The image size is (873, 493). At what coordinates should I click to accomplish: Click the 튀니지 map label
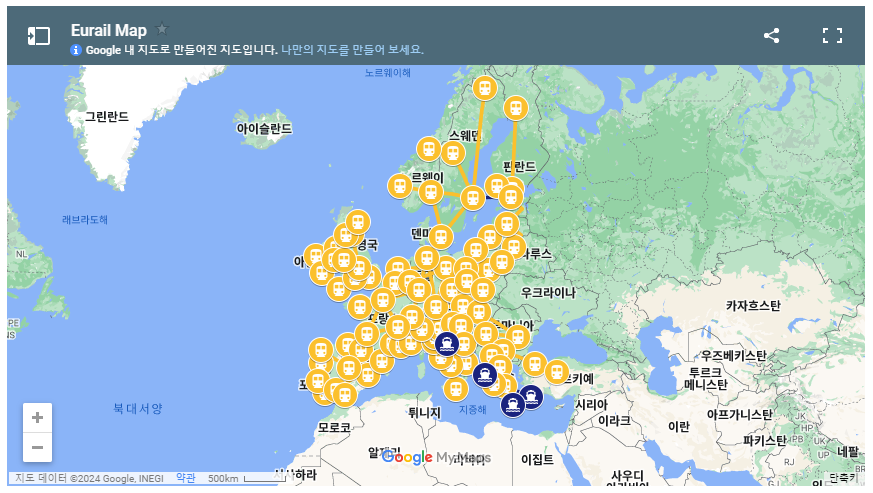pyautogui.click(x=424, y=413)
